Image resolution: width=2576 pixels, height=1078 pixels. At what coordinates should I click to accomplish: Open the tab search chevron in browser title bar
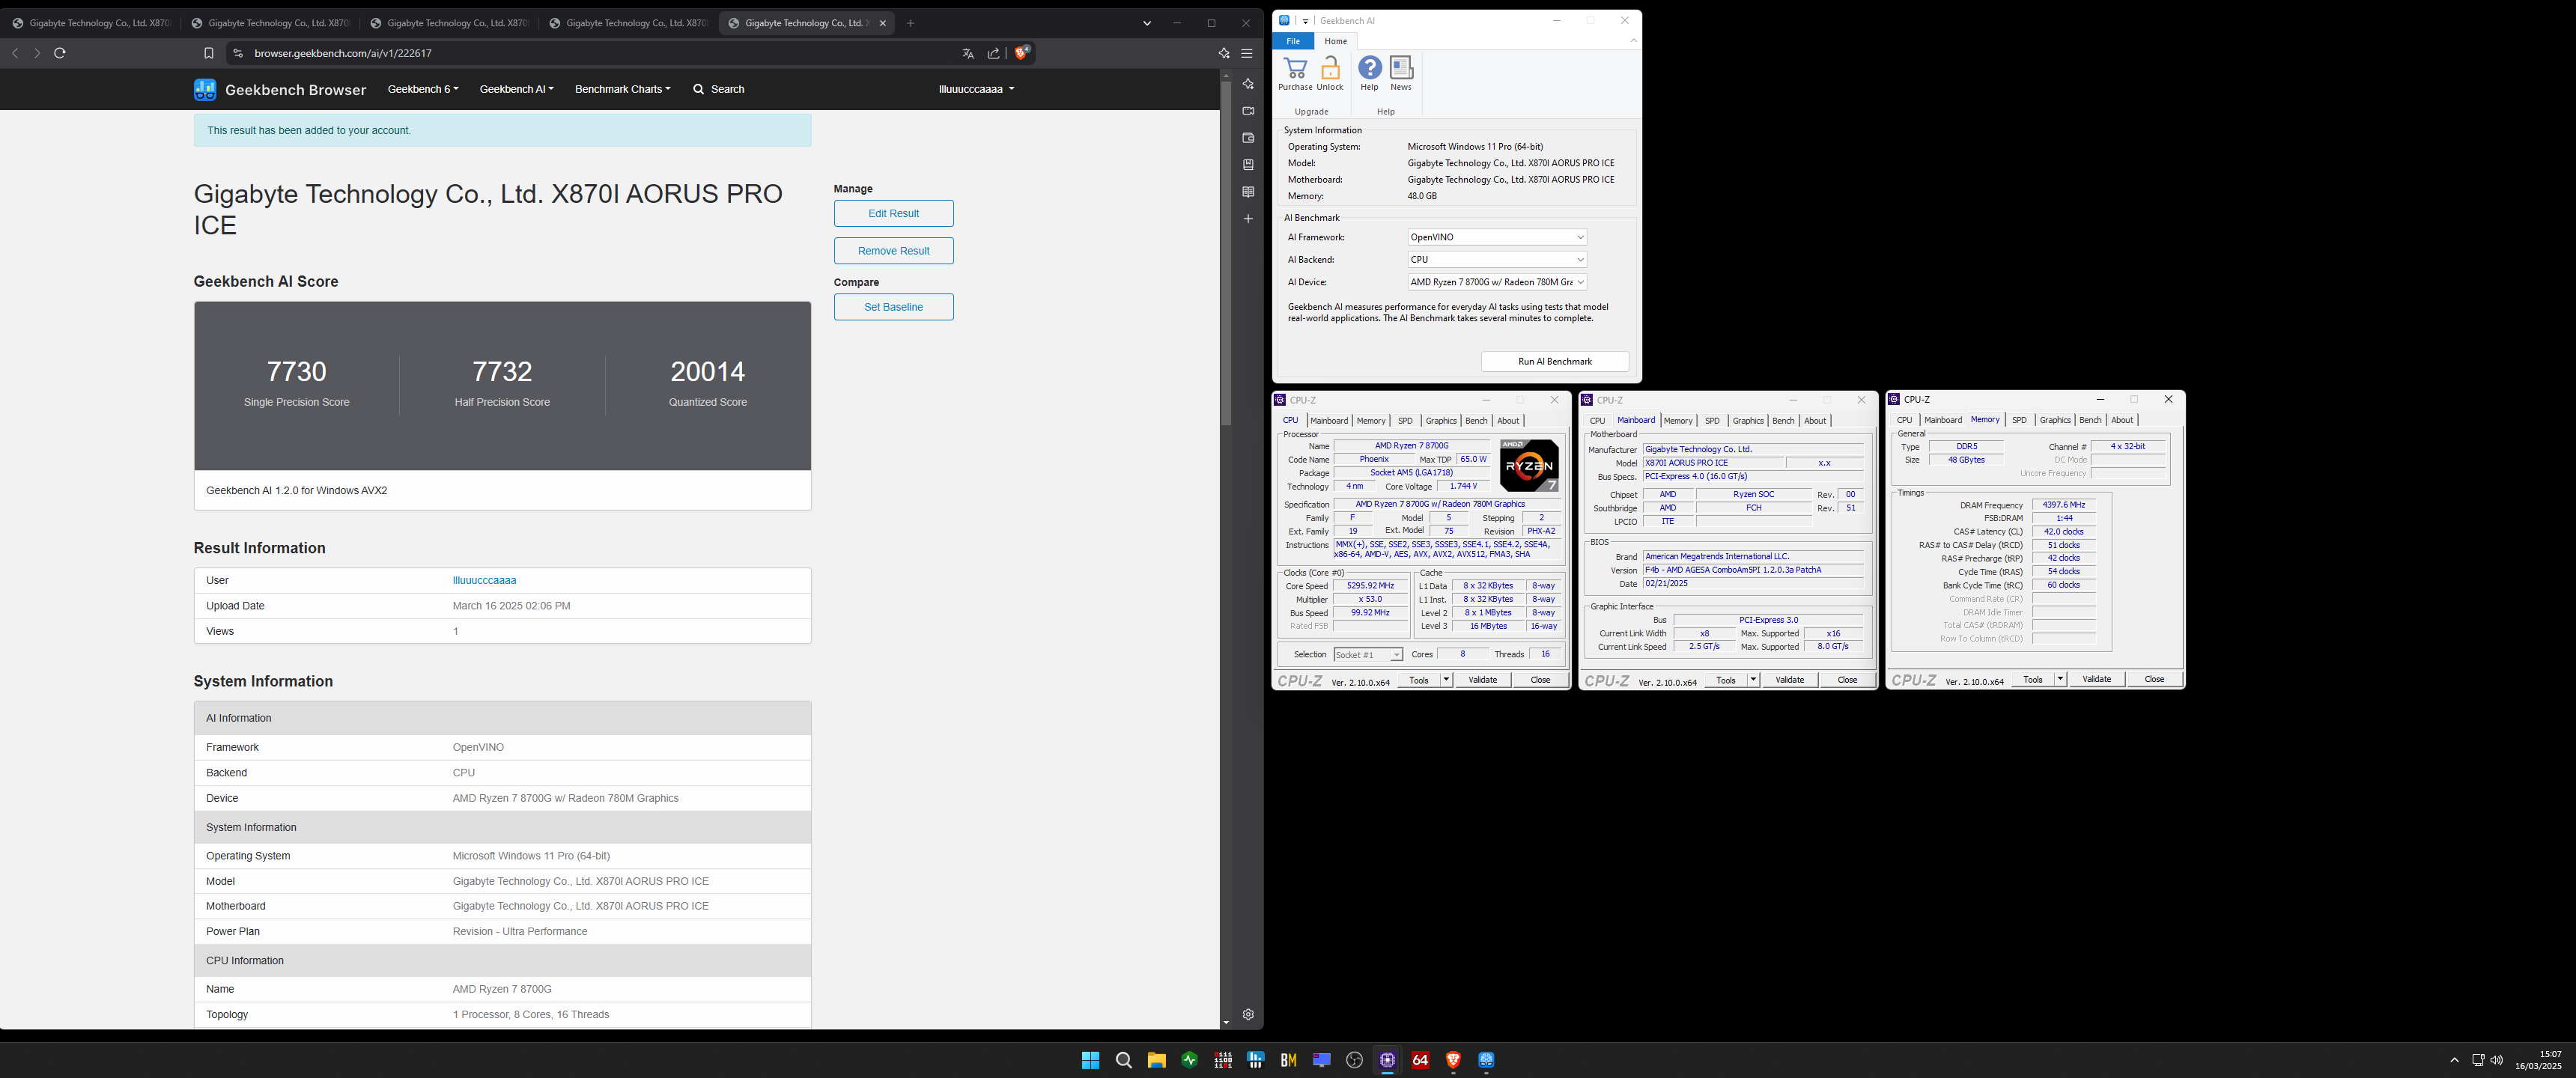coord(1147,23)
